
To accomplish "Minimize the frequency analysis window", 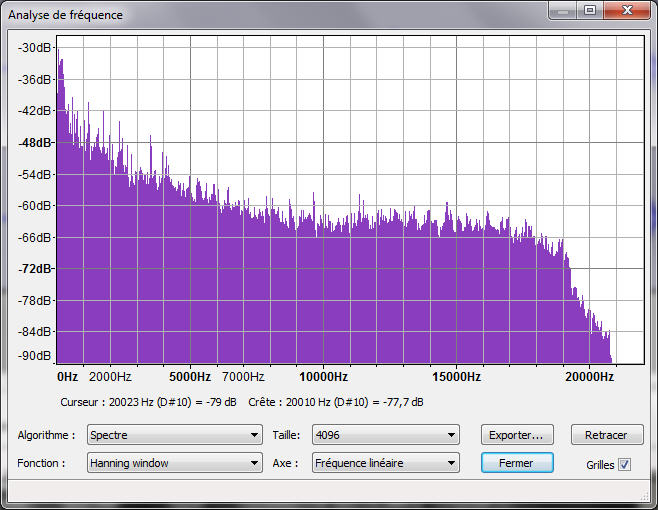I will [563, 11].
